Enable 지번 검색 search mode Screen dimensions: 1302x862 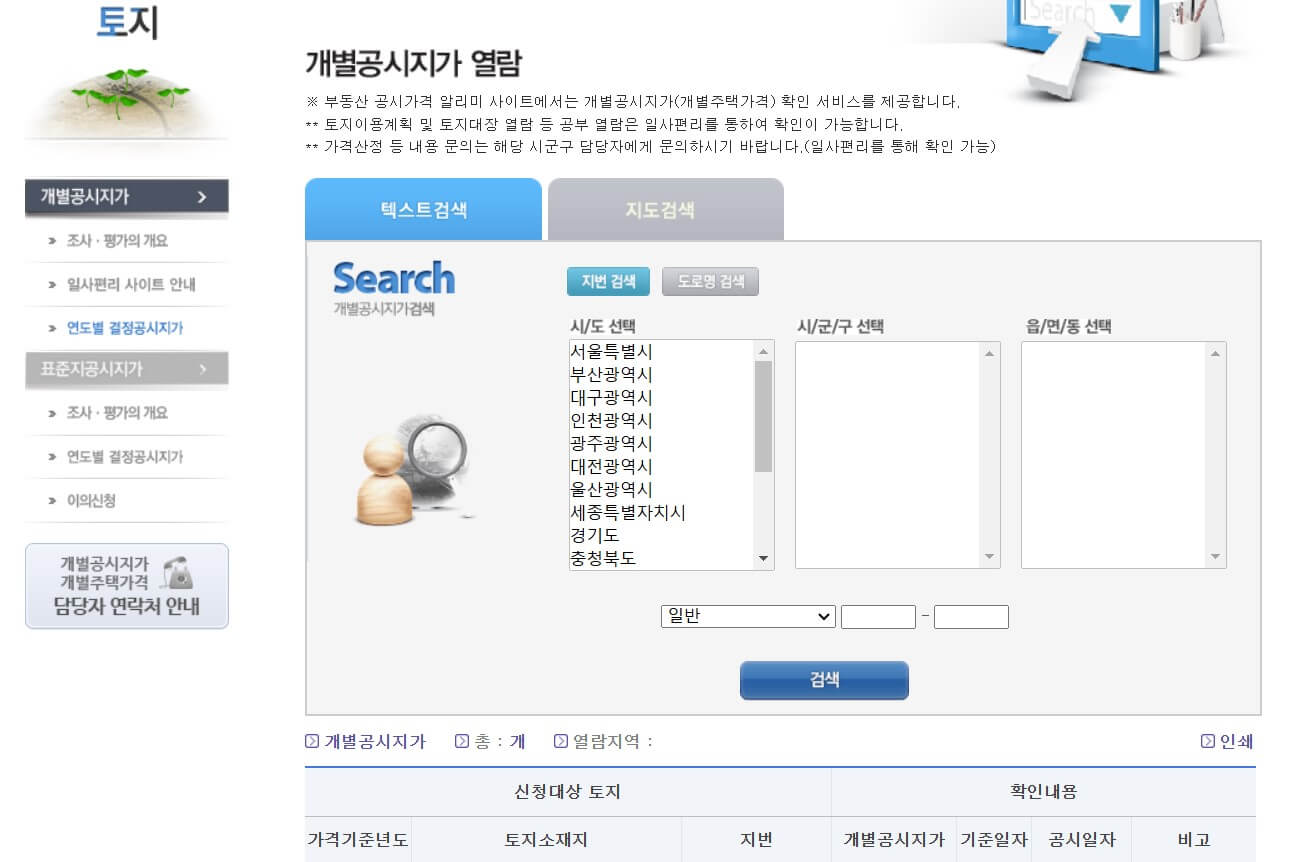(610, 281)
